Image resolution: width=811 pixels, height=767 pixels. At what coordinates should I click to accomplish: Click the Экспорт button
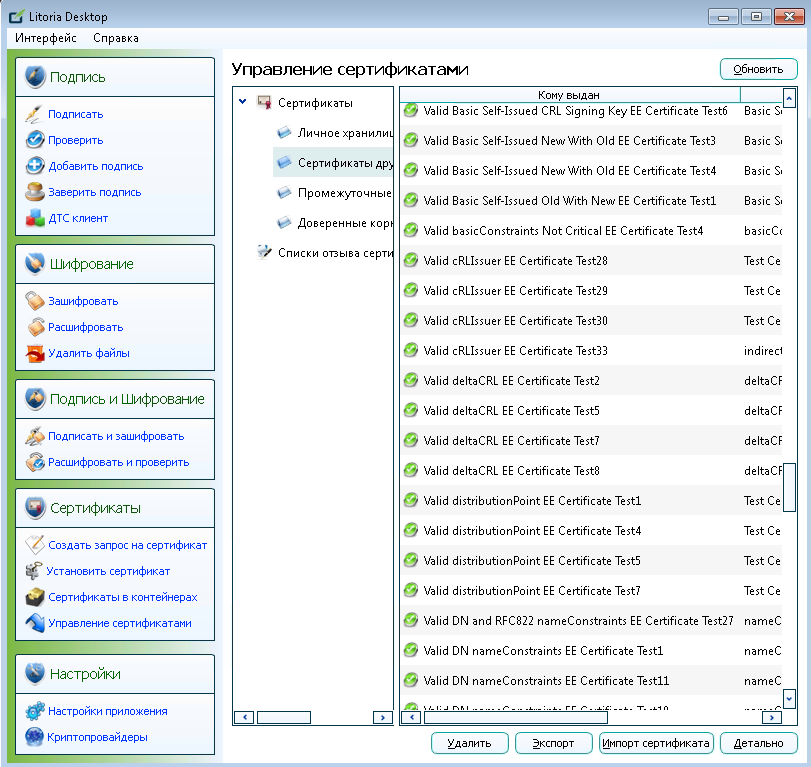click(553, 743)
